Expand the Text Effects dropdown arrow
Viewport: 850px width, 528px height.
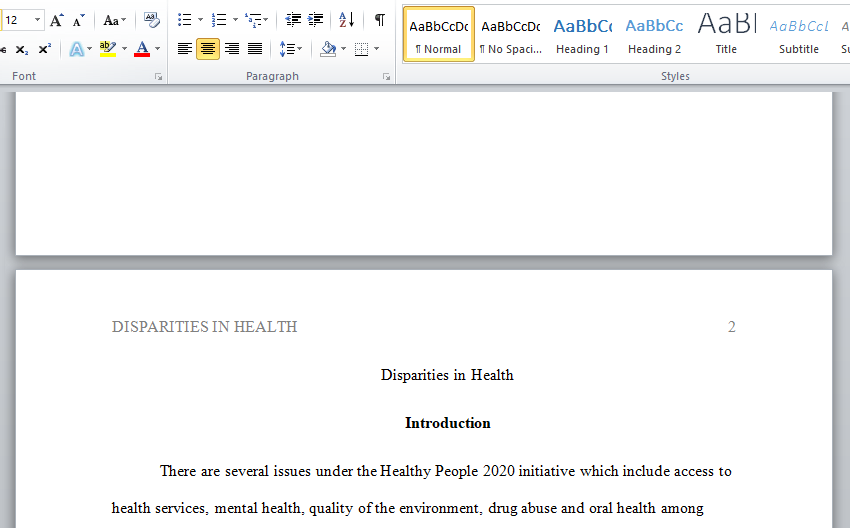point(89,49)
